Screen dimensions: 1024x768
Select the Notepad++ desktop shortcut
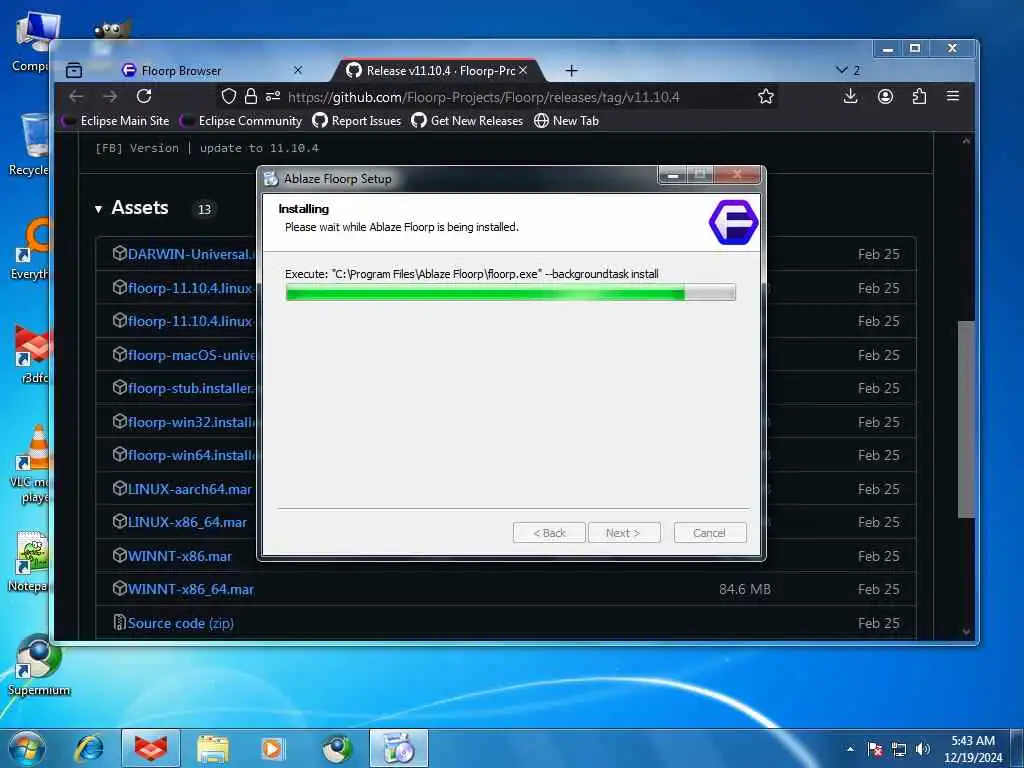pyautogui.click(x=29, y=562)
